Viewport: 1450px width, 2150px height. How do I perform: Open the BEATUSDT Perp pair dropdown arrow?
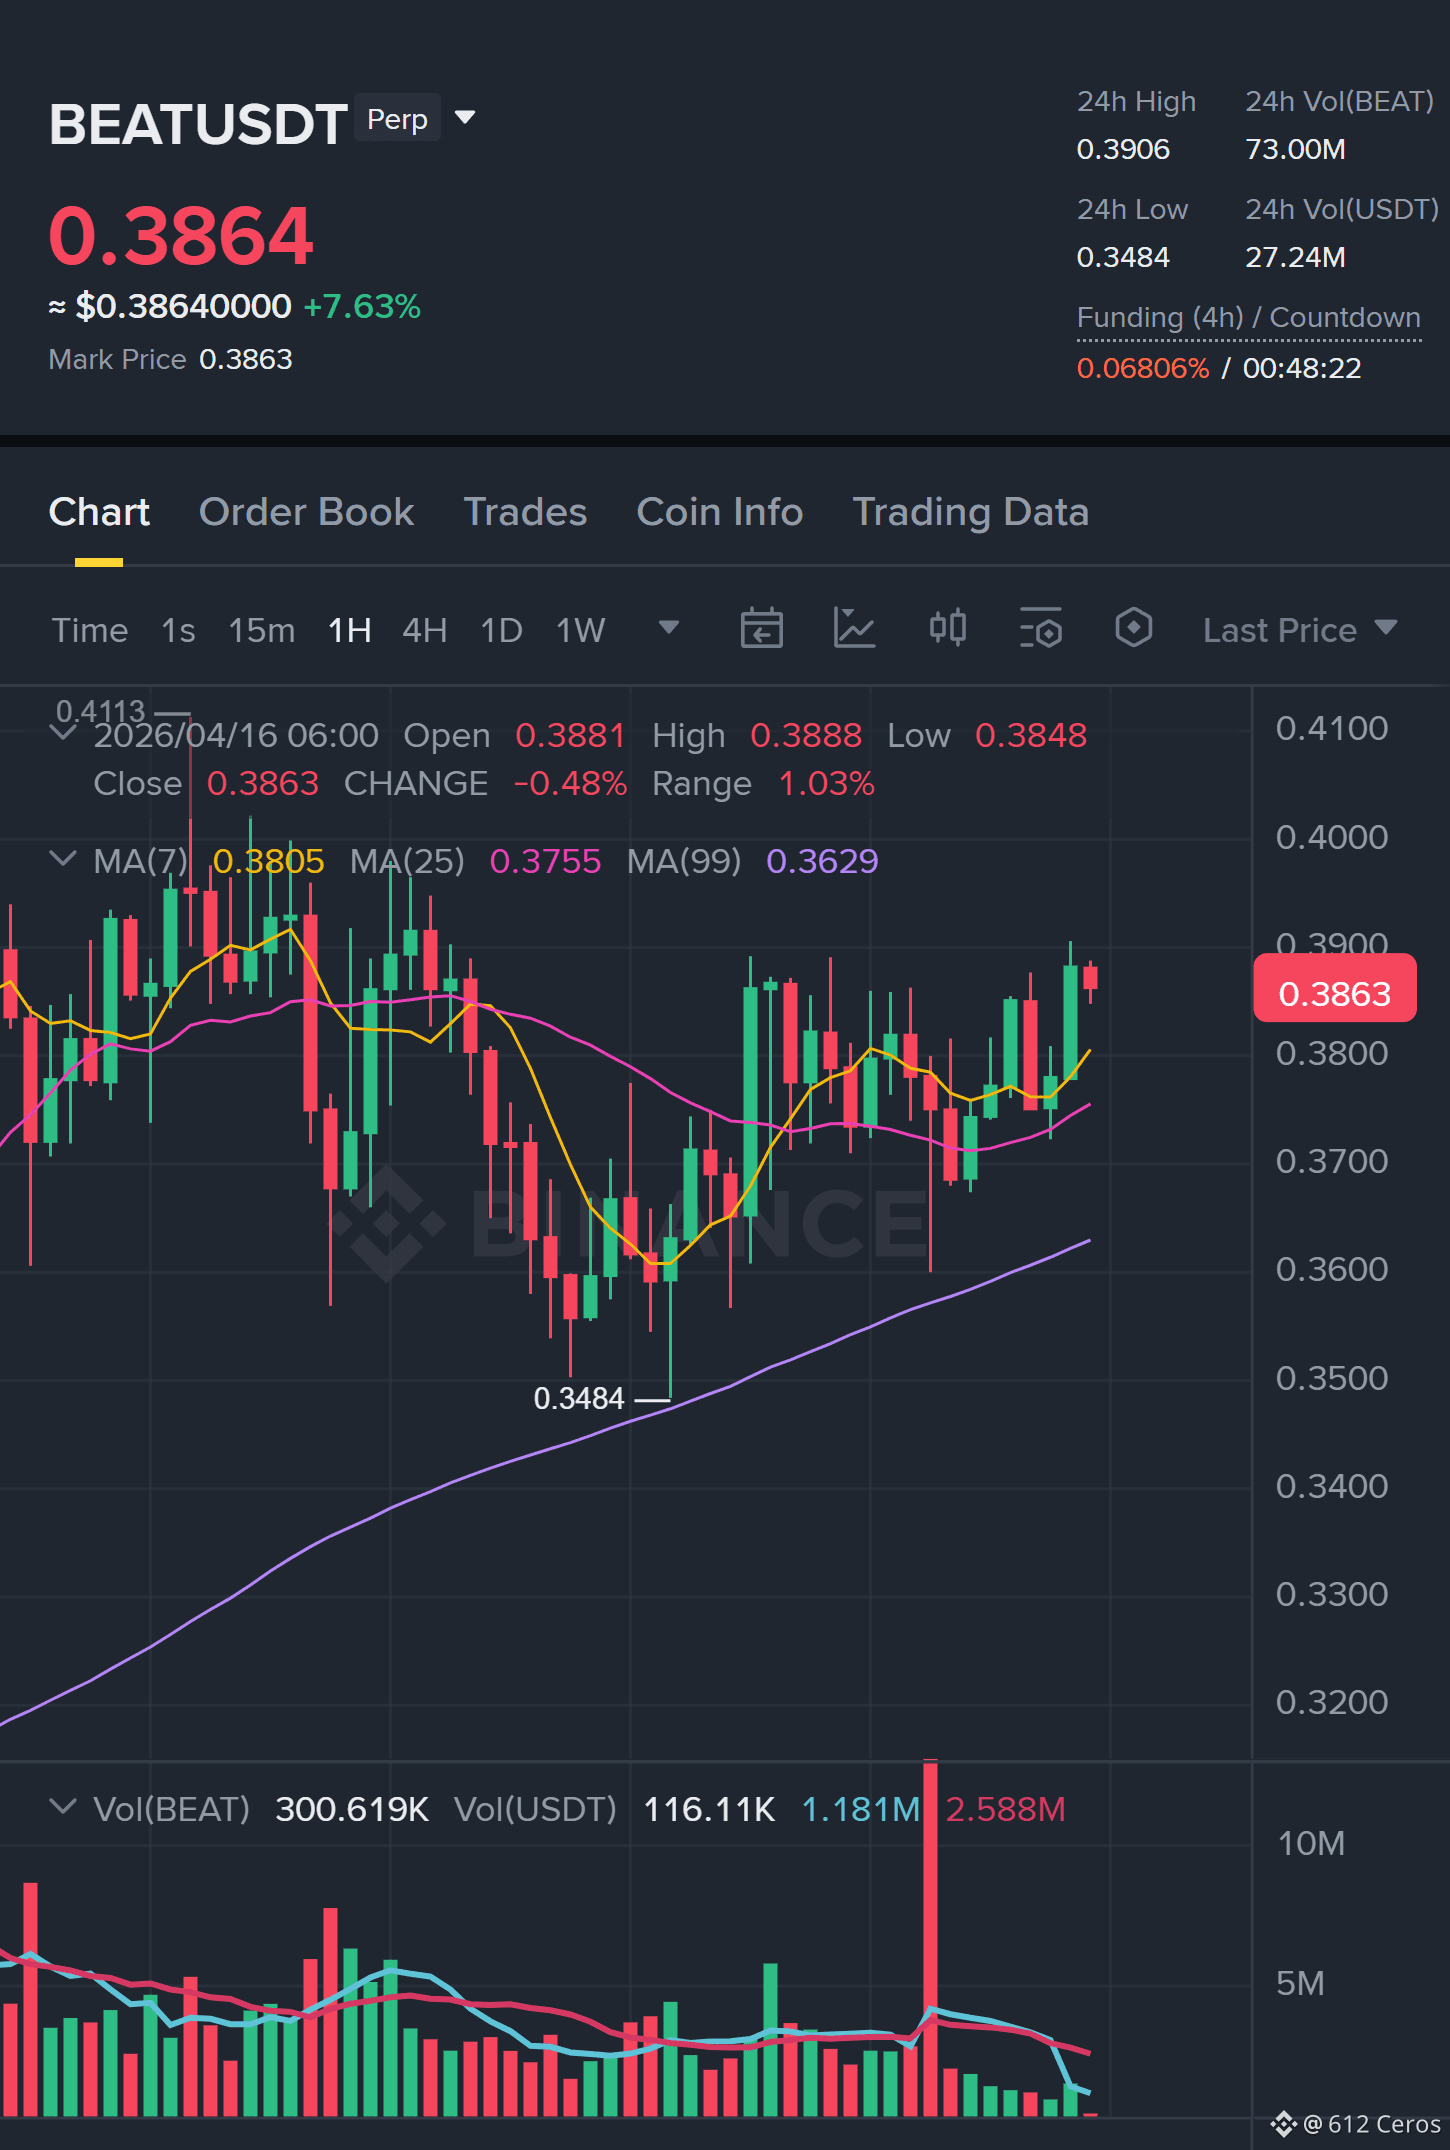point(465,118)
